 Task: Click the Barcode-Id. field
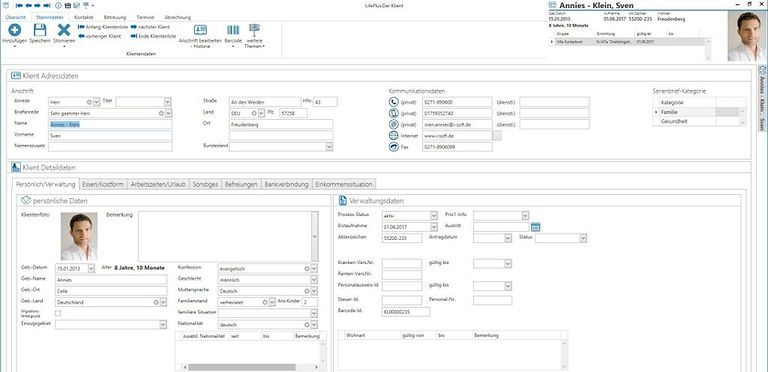point(406,312)
